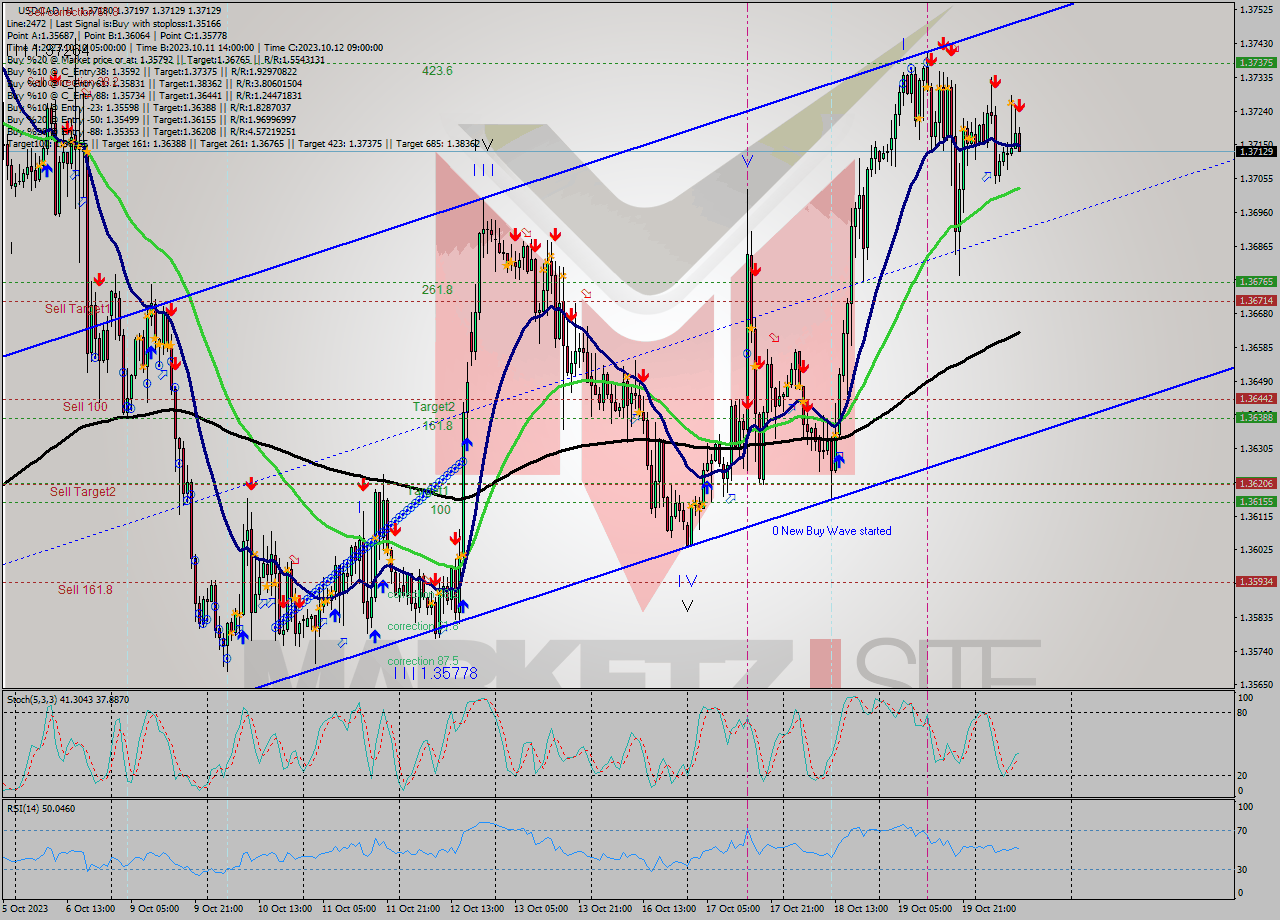The width and height of the screenshot is (1280, 920).
Task: Click the 'correction 87.5' label
Action: point(423,661)
